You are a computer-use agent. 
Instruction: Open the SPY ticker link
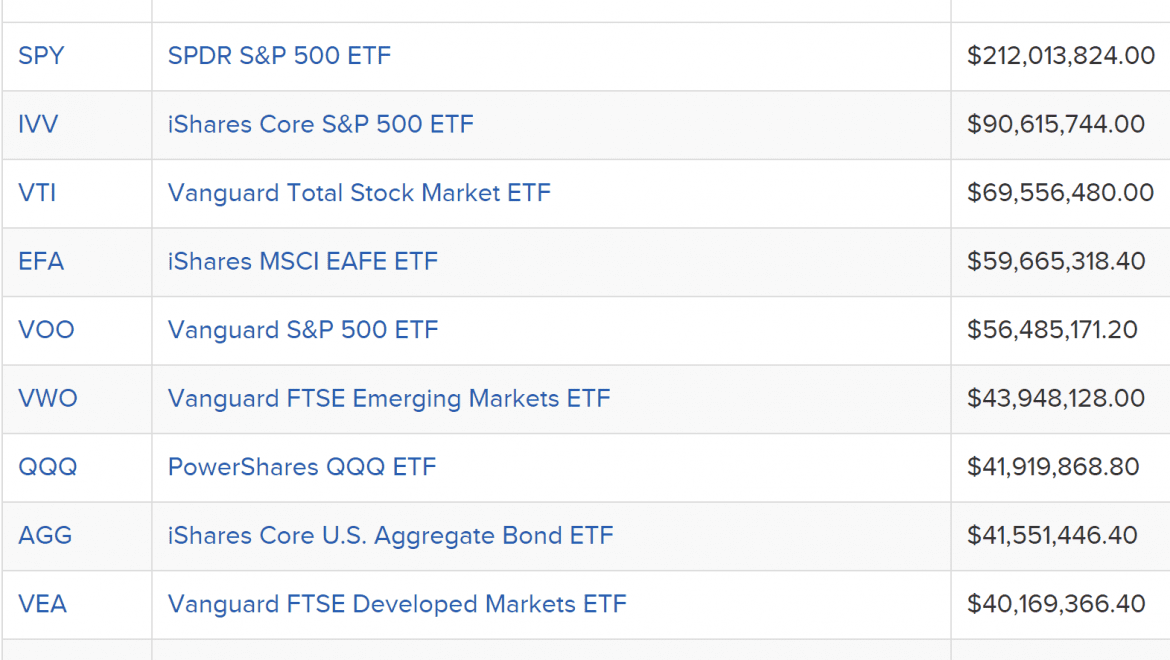pos(41,56)
